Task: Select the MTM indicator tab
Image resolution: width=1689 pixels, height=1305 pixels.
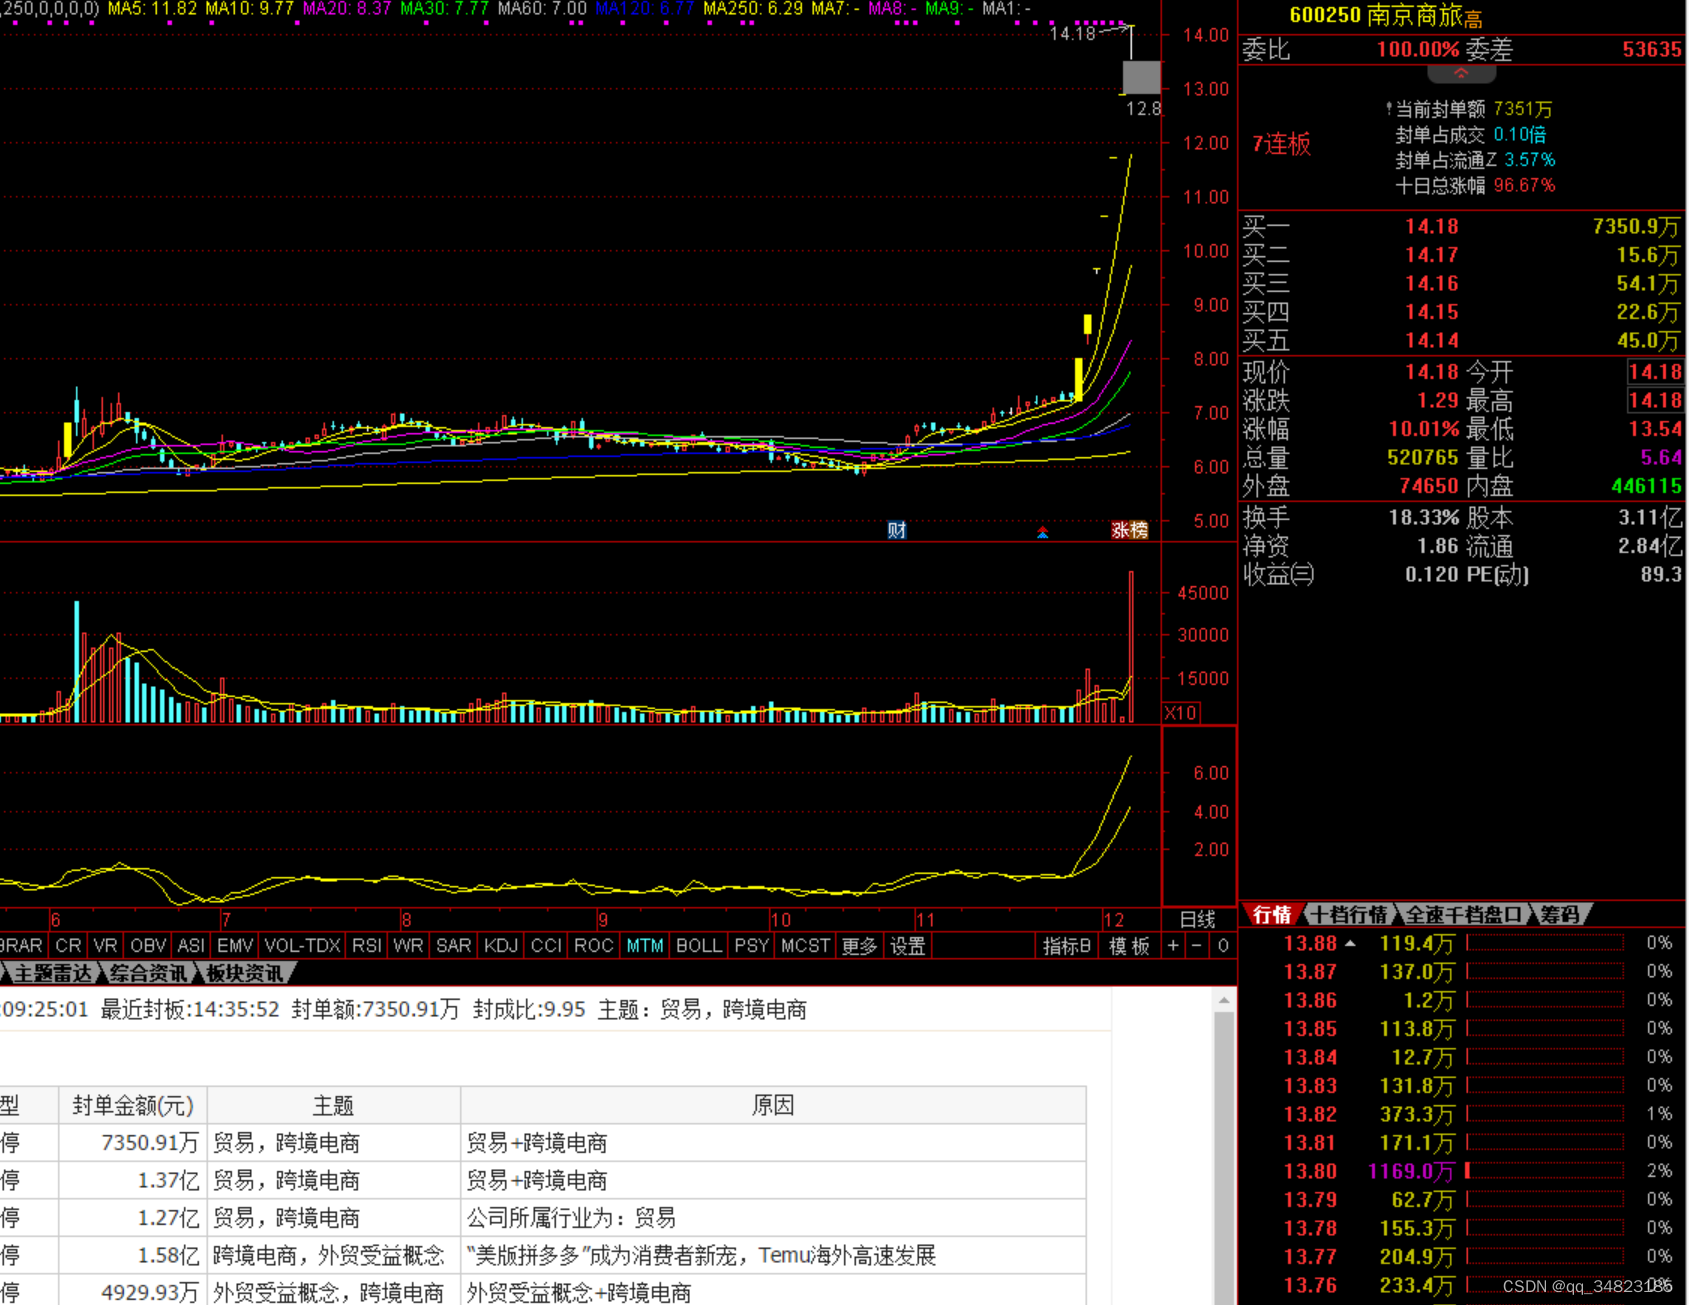Action: tap(645, 945)
